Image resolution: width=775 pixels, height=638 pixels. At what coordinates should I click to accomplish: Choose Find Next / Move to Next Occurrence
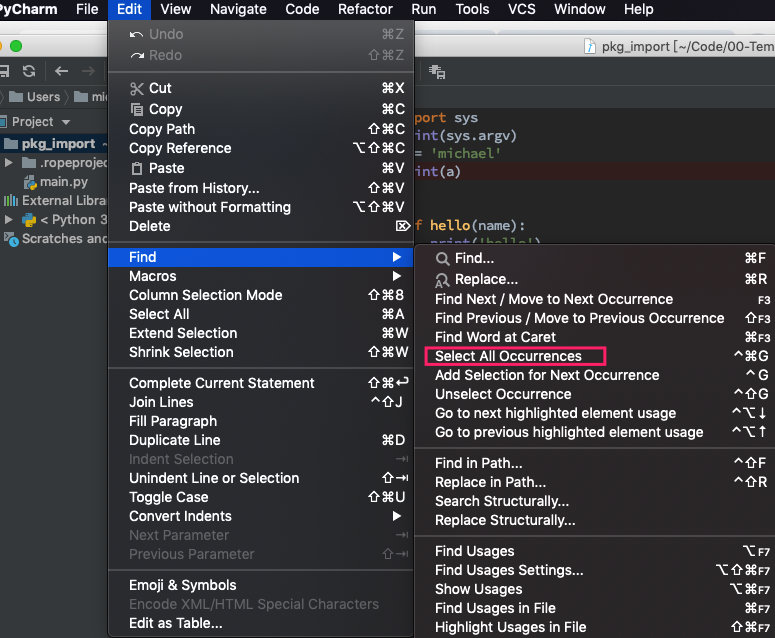click(x=594, y=299)
